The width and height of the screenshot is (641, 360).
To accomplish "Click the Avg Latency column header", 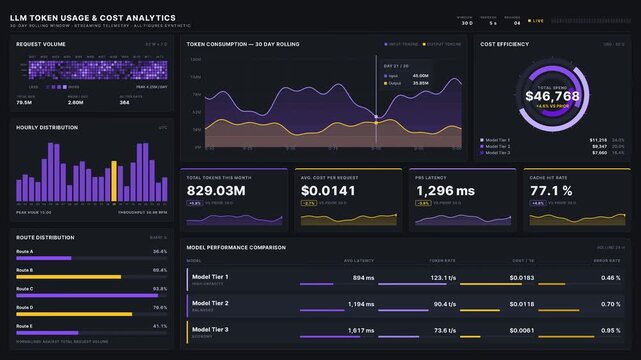I will pos(359,261).
